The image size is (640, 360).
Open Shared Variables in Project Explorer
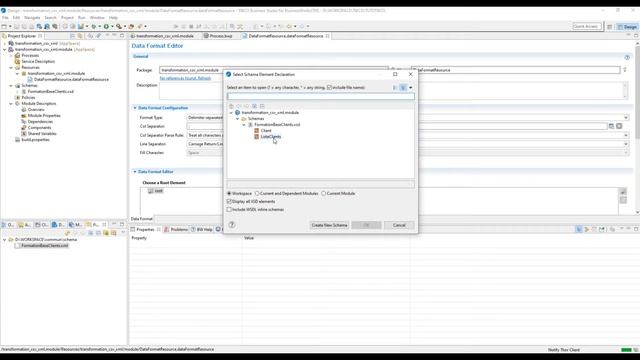(42, 133)
